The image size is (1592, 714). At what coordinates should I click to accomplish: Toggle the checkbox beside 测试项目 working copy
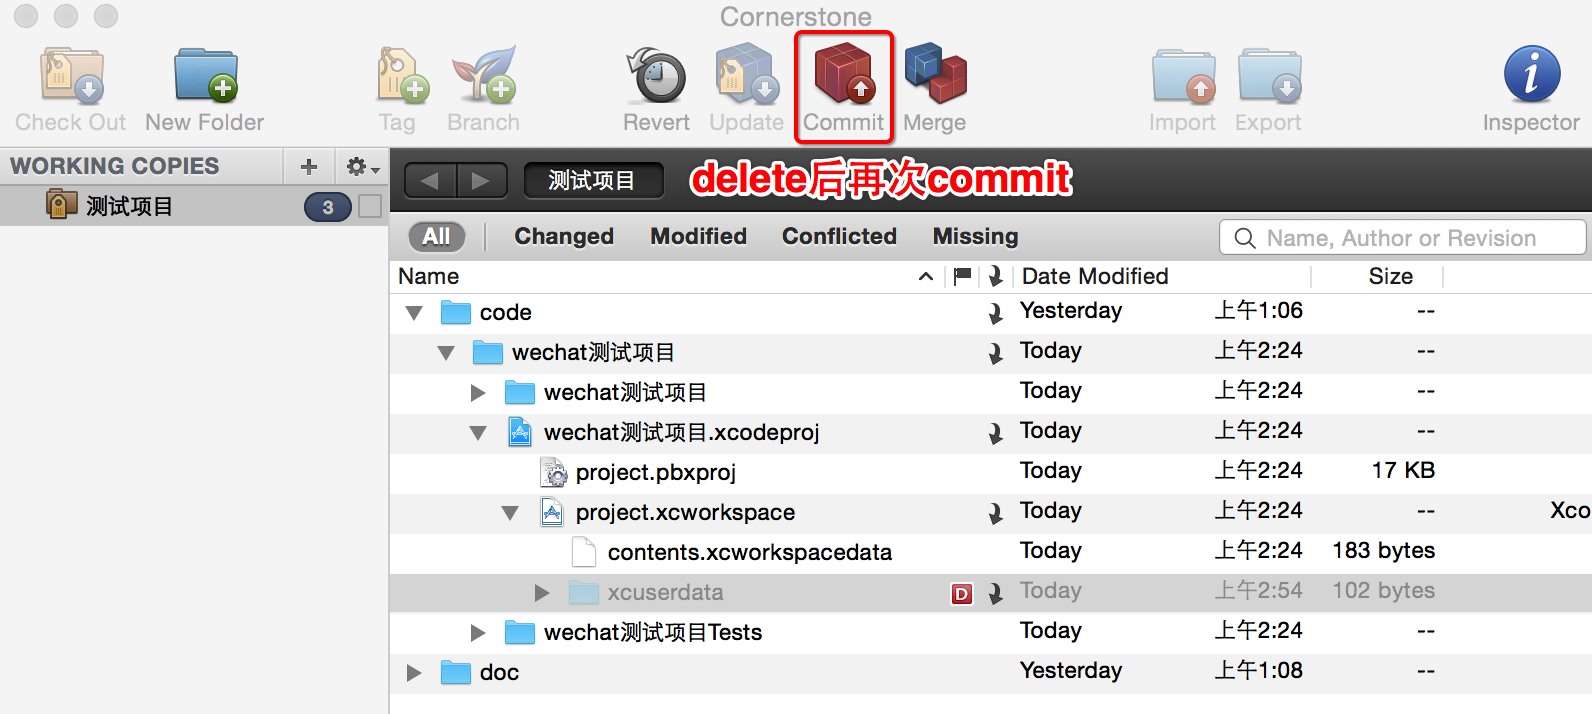point(370,206)
